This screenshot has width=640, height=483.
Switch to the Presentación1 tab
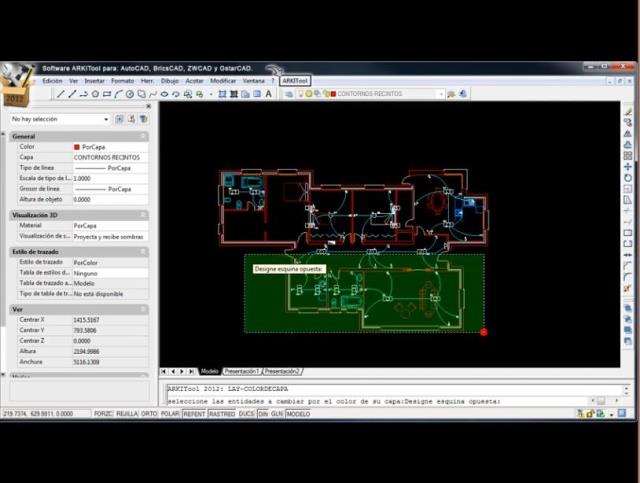[x=242, y=371]
